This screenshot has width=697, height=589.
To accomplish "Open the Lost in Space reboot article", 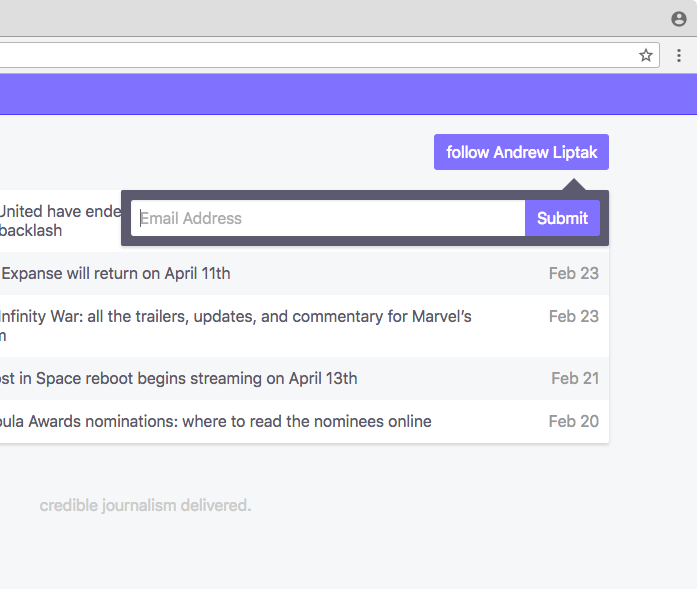I will click(178, 378).
